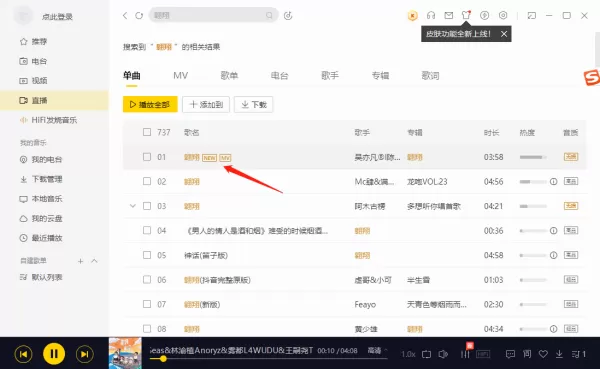The width and height of the screenshot is (600, 369).
Task: Open the shirt-shaped skin icon
Action: [x=466, y=15]
